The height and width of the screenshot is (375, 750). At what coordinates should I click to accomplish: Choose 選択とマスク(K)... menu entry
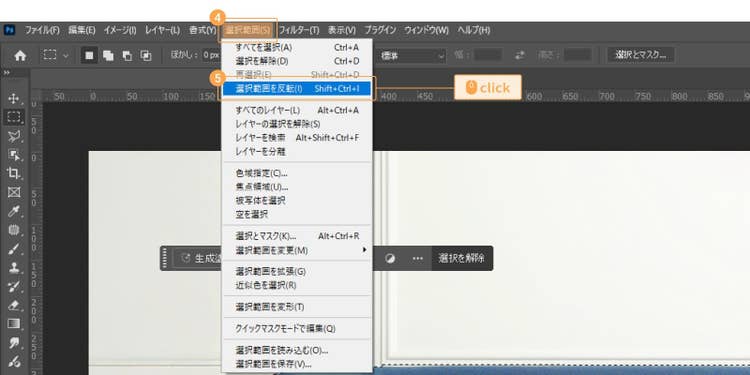point(297,236)
